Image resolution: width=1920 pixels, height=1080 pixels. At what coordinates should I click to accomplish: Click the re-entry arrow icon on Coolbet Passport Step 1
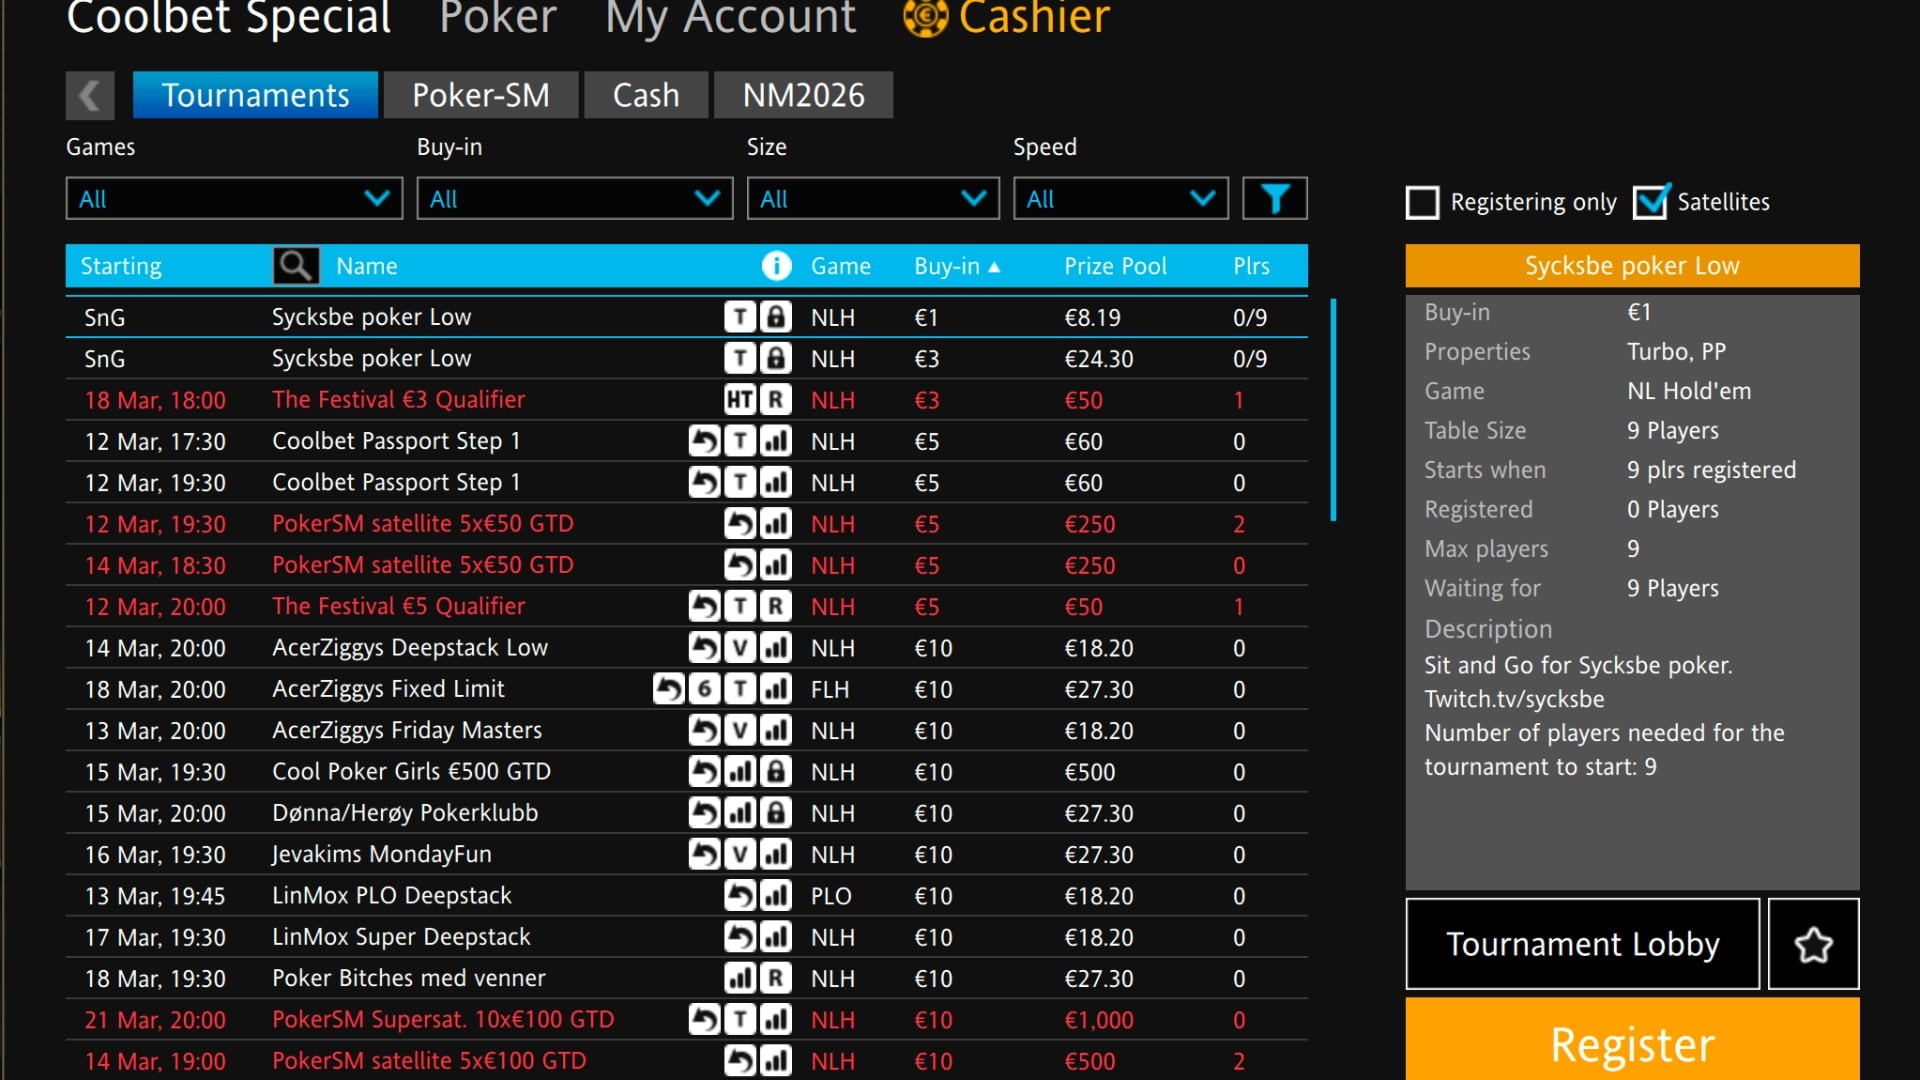tap(705, 440)
